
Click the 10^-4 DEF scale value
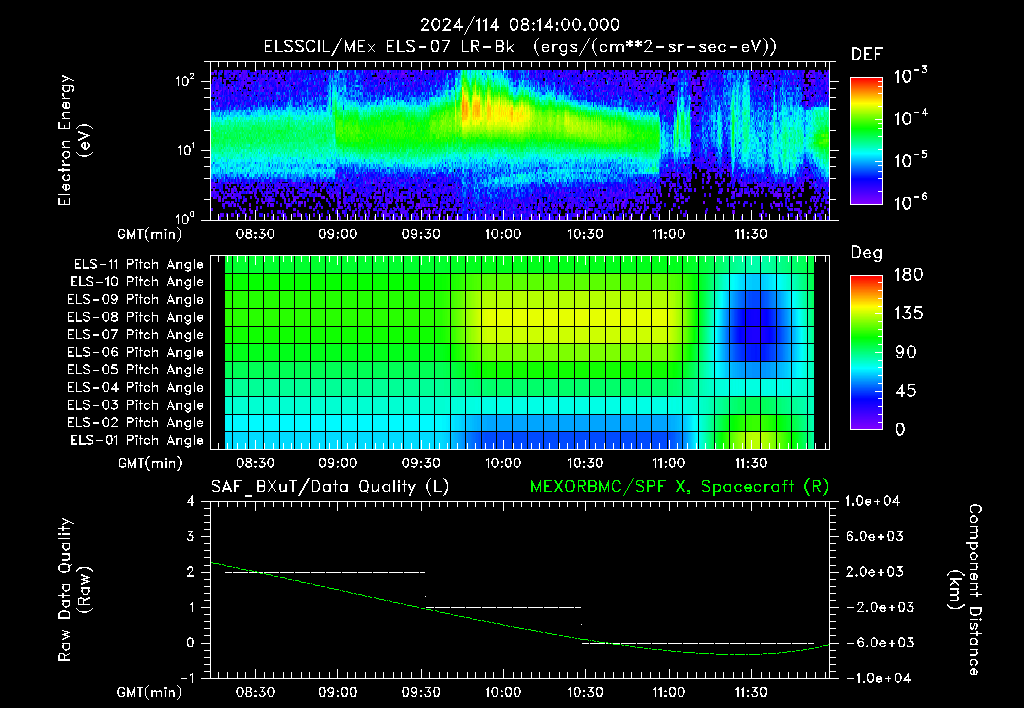(x=910, y=118)
